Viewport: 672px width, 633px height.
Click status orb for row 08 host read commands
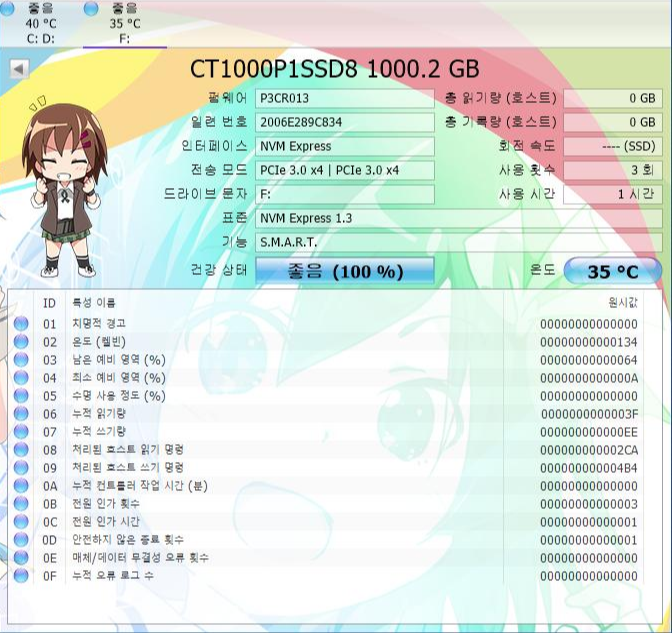click(x=21, y=450)
